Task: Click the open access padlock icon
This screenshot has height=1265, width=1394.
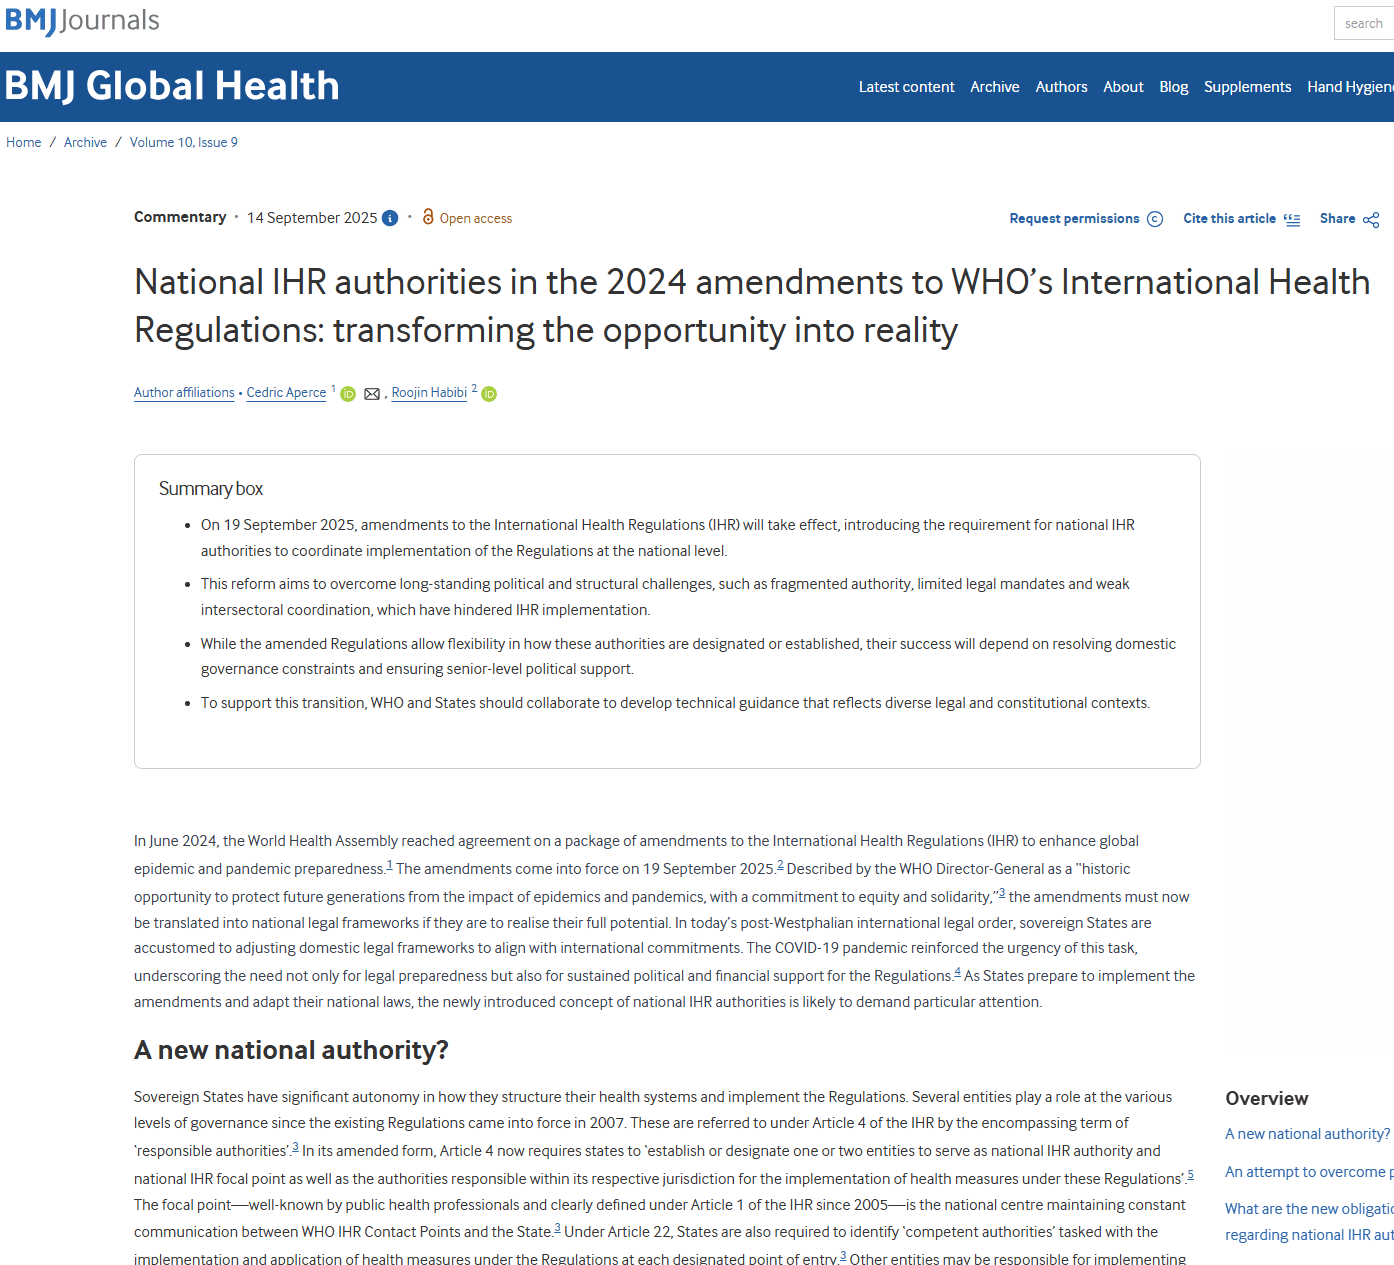Action: [429, 217]
